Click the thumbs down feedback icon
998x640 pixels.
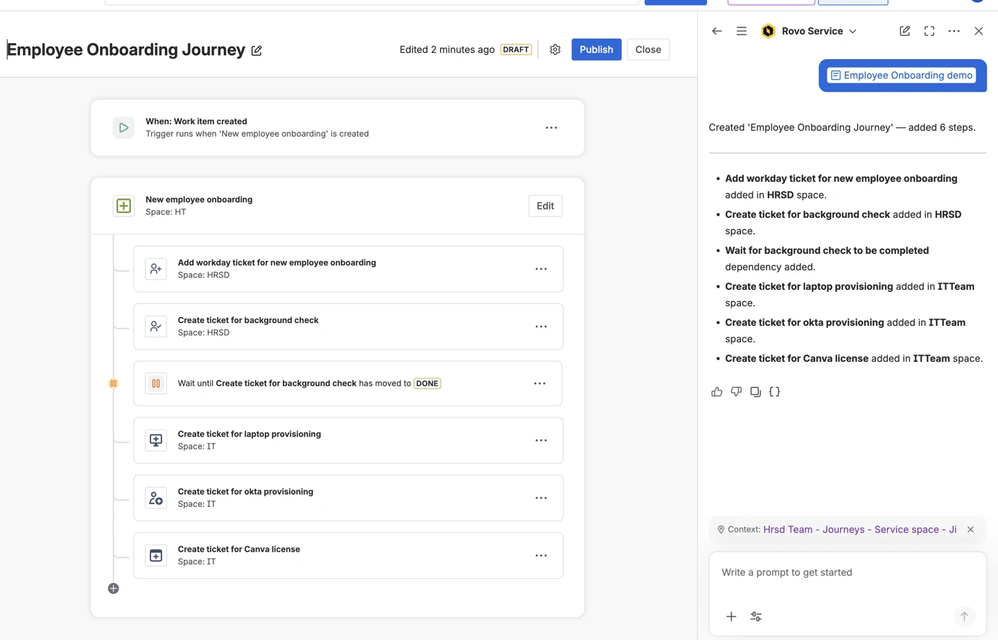click(736, 392)
